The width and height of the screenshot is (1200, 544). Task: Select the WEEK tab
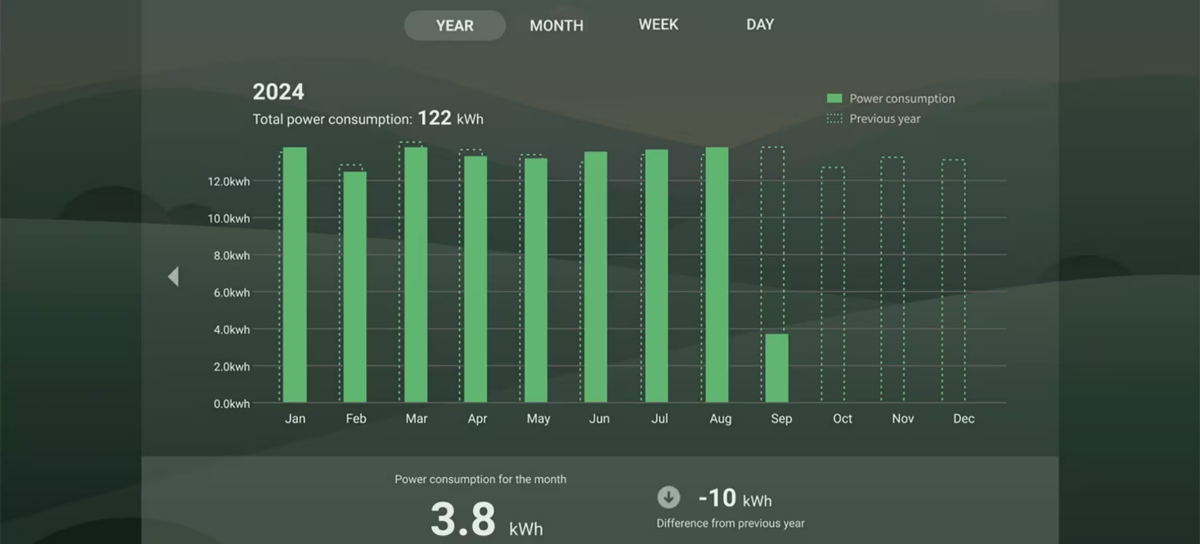(x=658, y=24)
